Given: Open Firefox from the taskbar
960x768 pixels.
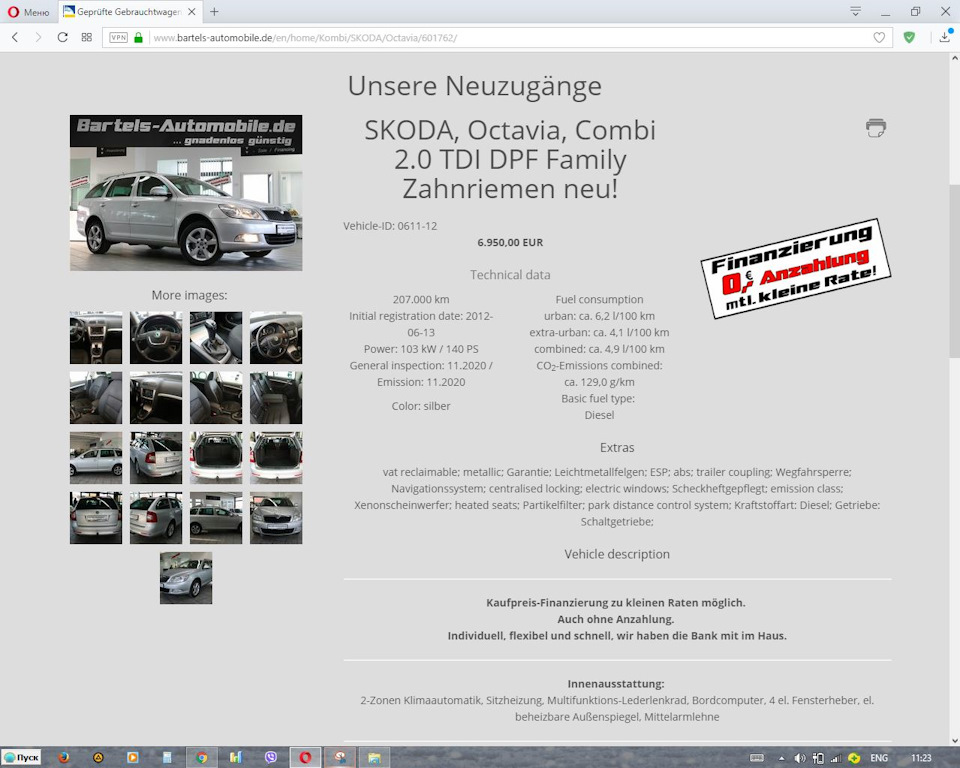Looking at the screenshot, I should 63,758.
